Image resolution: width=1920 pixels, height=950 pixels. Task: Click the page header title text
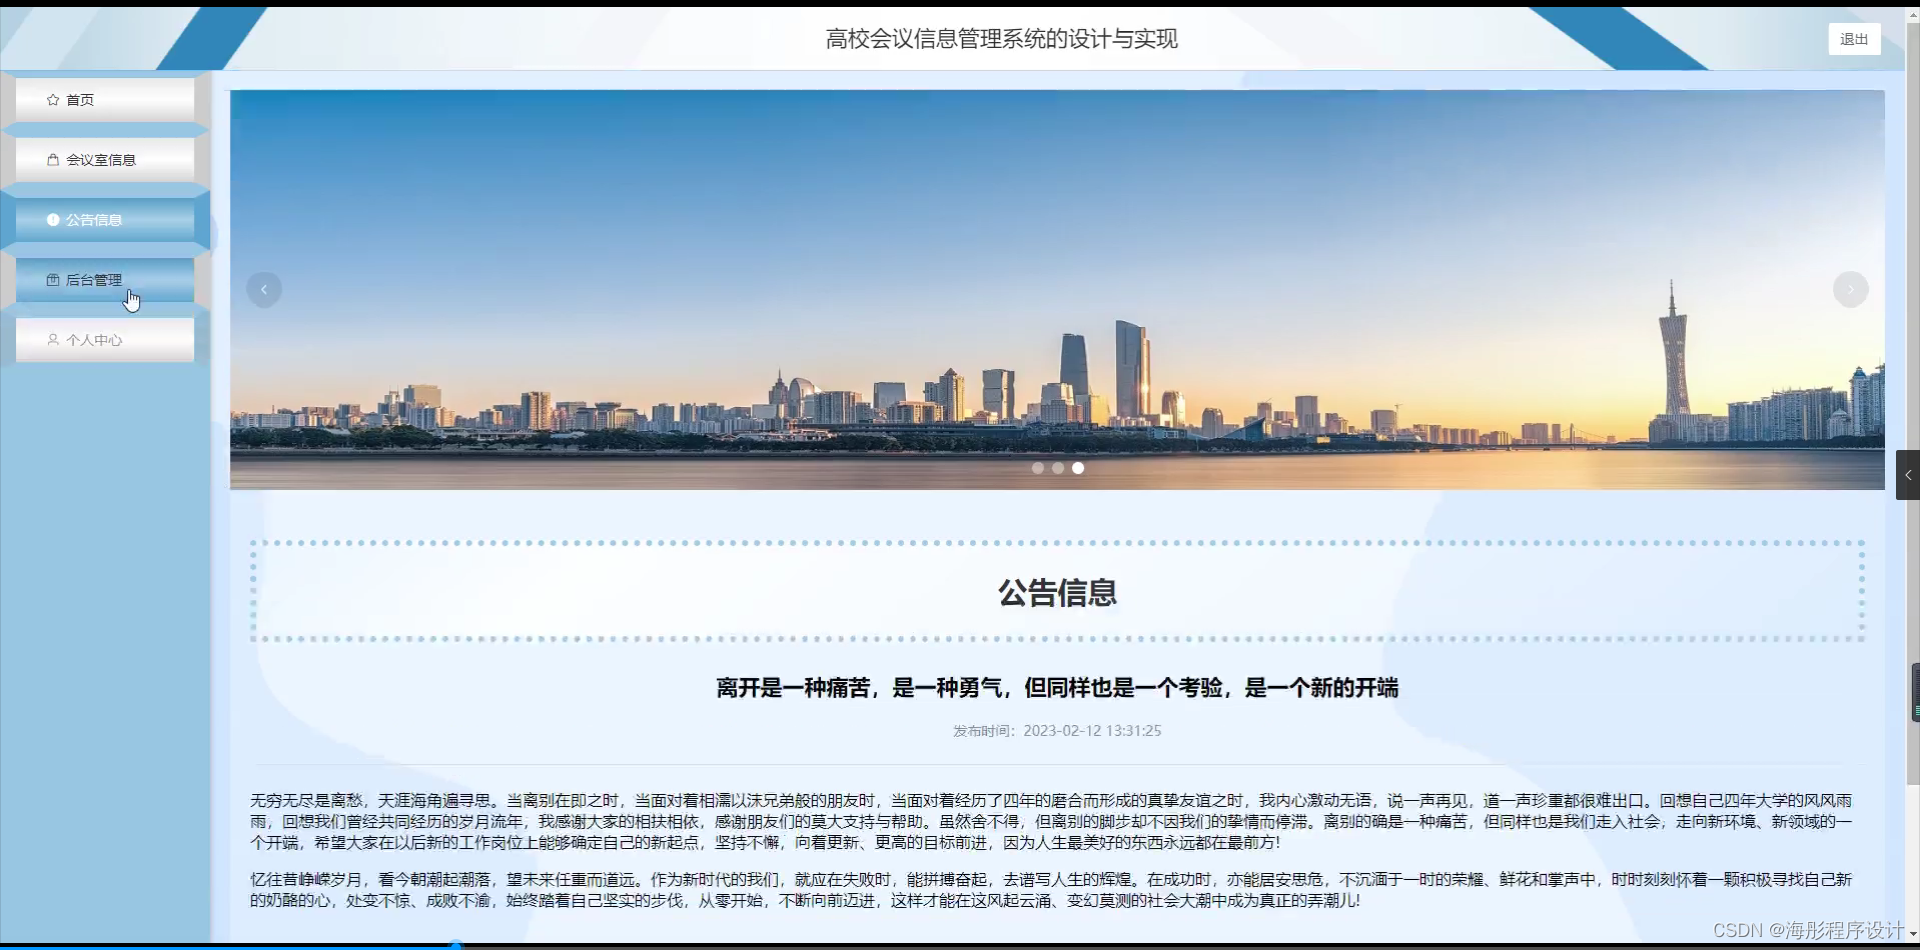(1001, 39)
